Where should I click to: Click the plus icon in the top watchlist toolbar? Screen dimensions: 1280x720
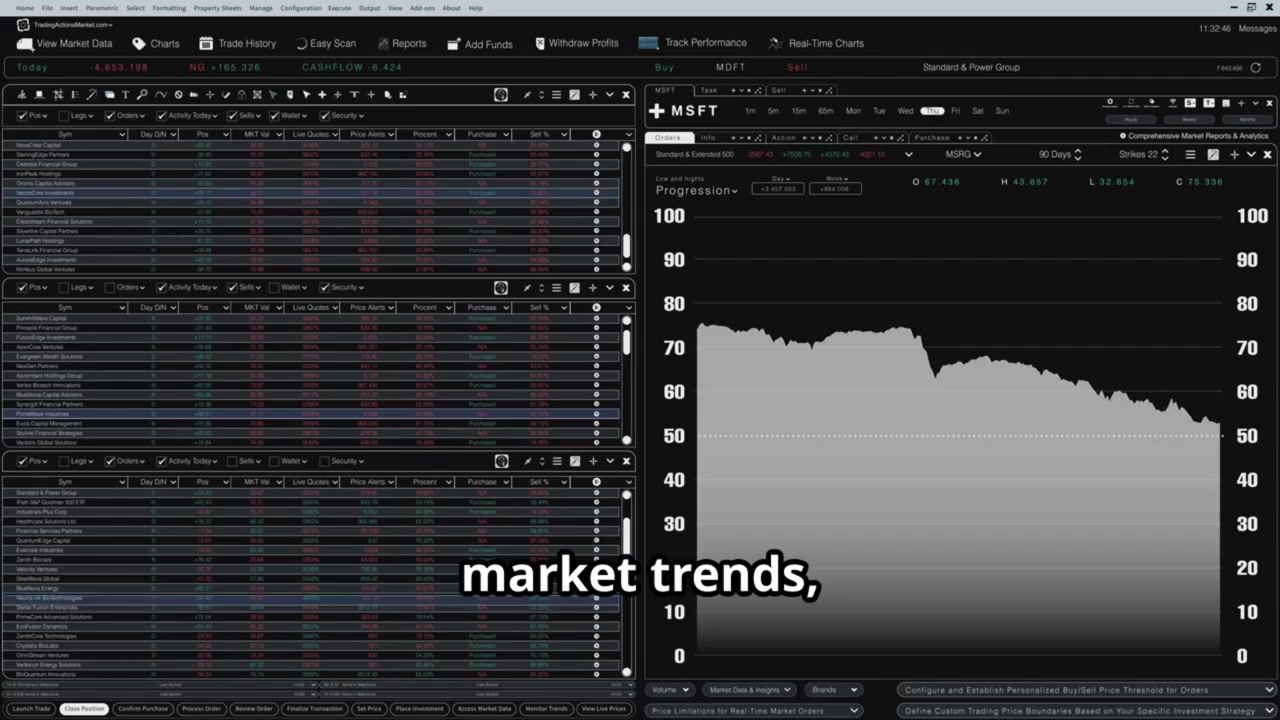(x=592, y=95)
